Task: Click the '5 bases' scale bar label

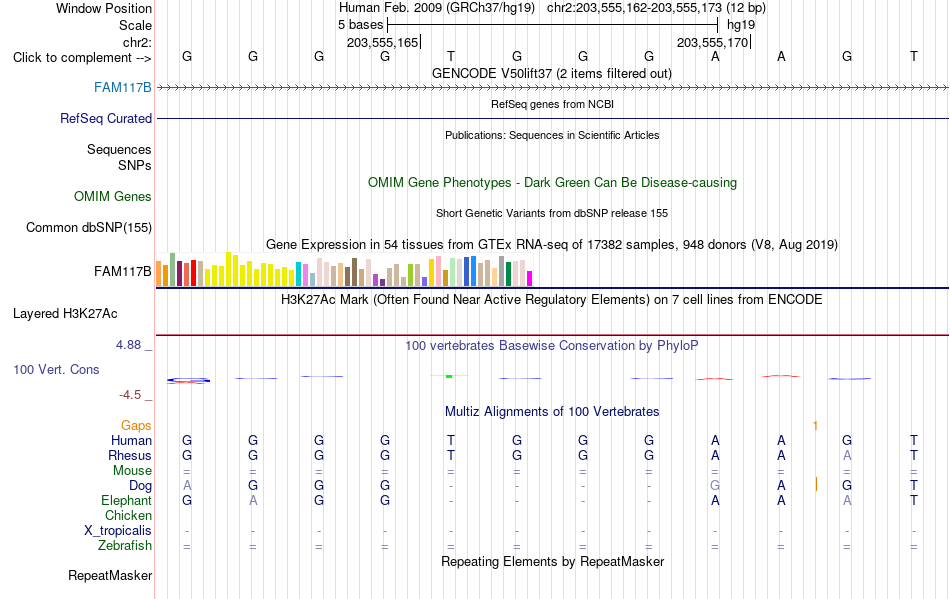Action: click(360, 25)
